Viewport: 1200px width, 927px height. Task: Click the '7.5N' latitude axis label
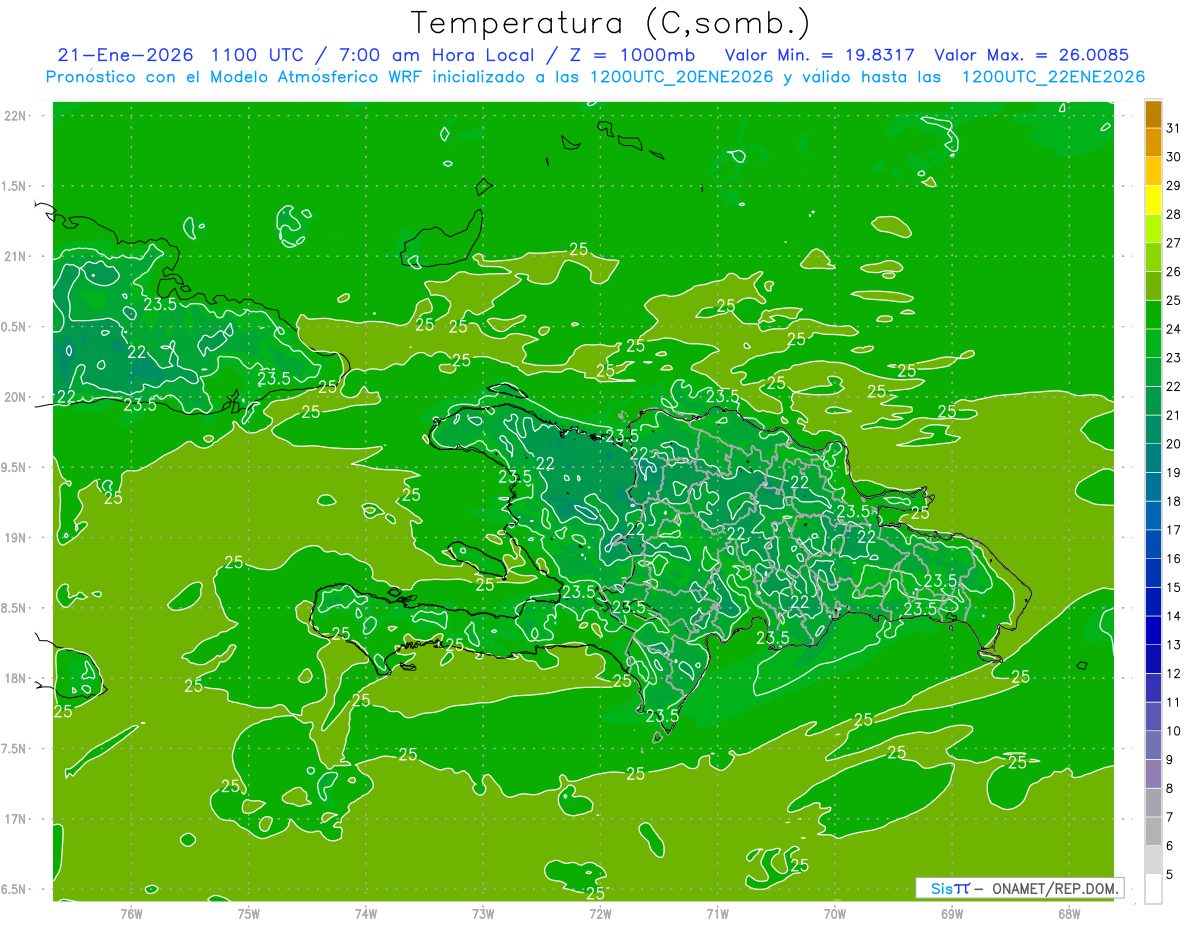[x=15, y=749]
